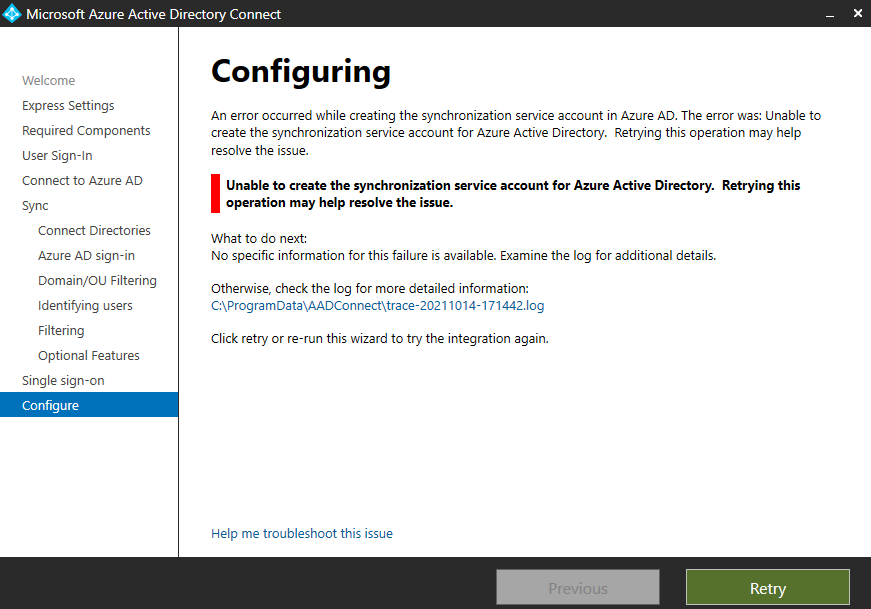Select the highlighted Configure step
The width and height of the screenshot is (871, 609).
[89, 405]
